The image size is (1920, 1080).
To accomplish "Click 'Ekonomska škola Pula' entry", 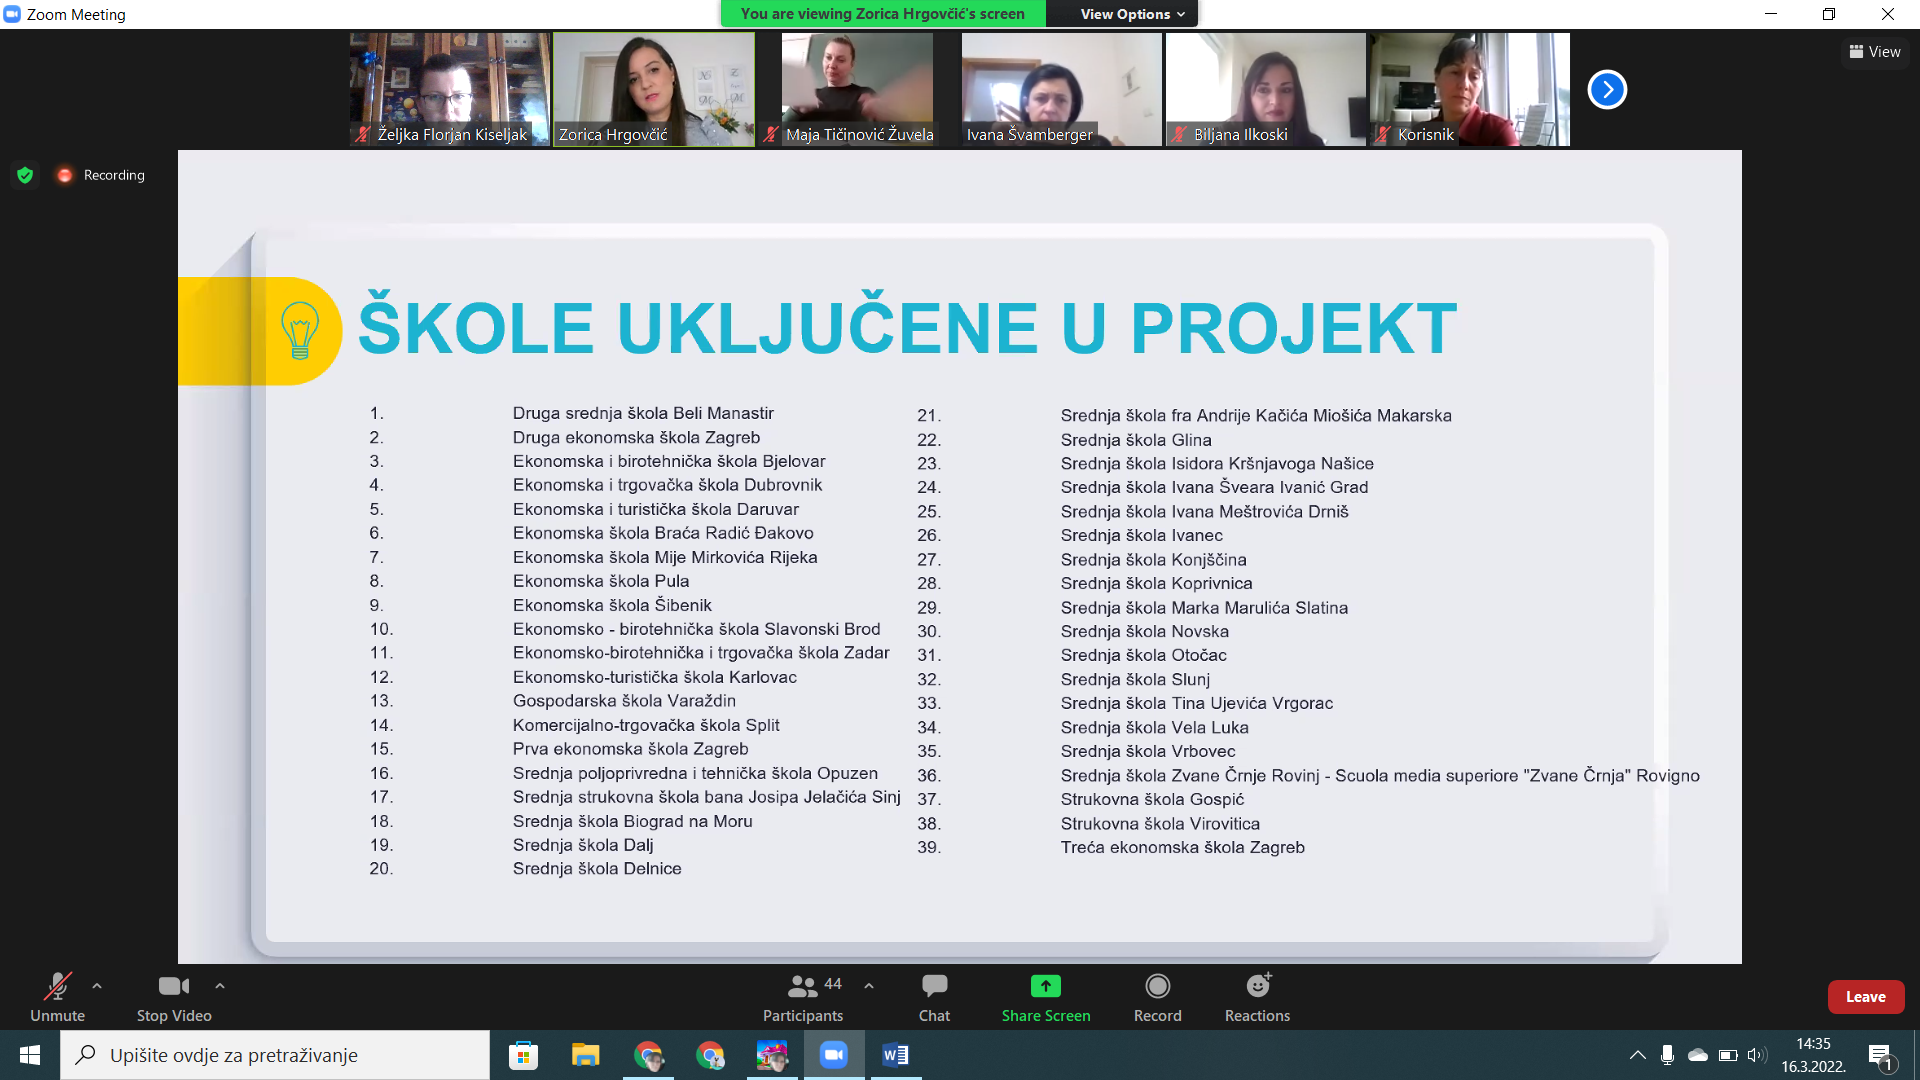I will 601,581.
